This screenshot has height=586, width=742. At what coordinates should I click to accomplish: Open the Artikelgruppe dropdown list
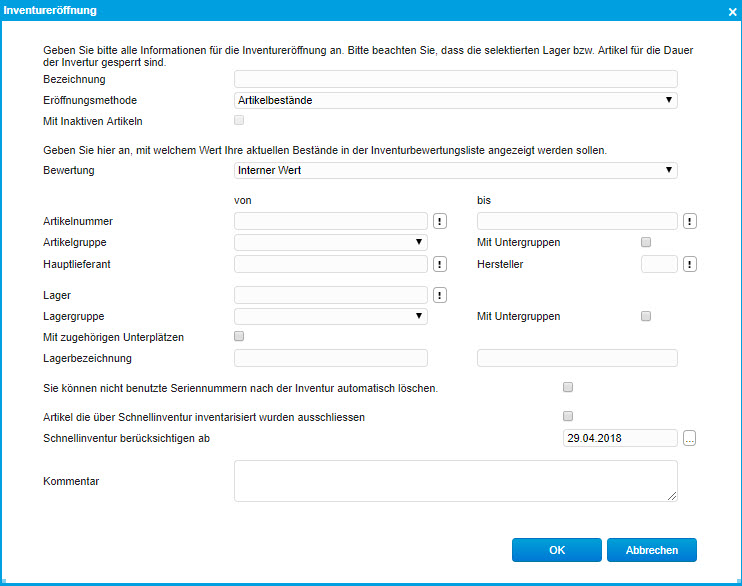330,242
